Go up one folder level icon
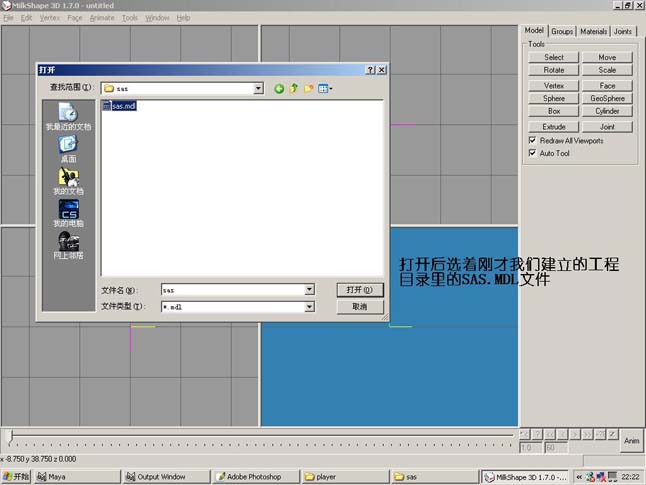This screenshot has height=485, width=646. coord(294,88)
